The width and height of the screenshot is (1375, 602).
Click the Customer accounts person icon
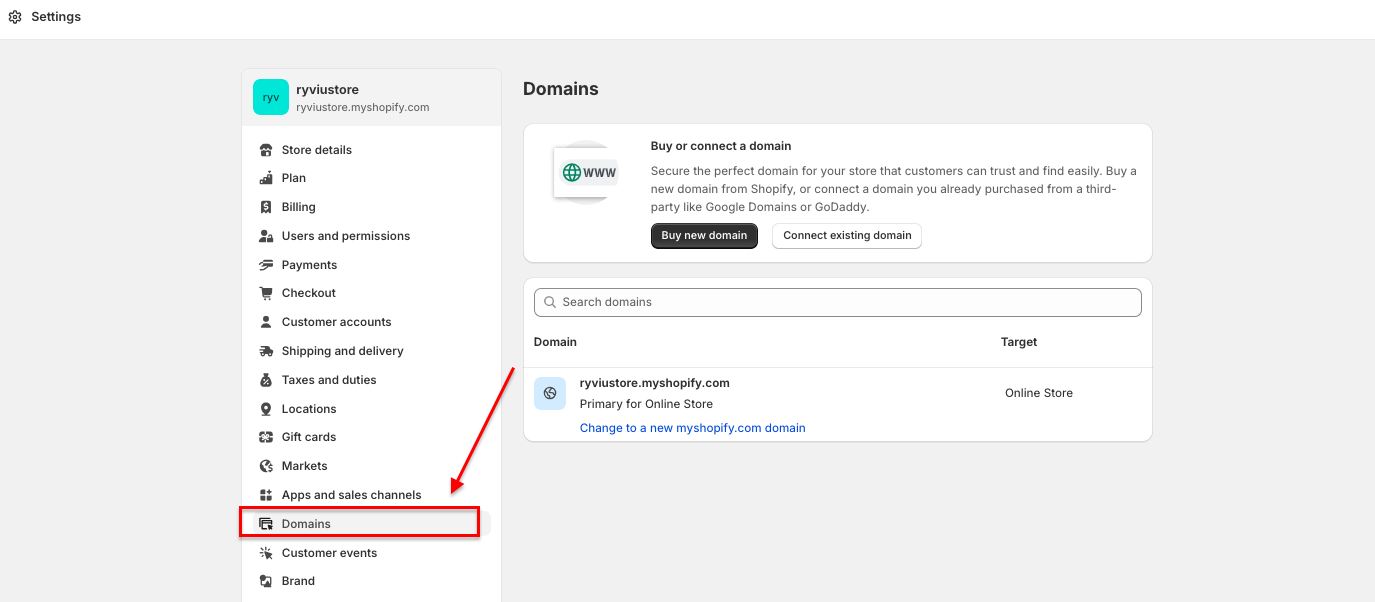pyautogui.click(x=266, y=322)
